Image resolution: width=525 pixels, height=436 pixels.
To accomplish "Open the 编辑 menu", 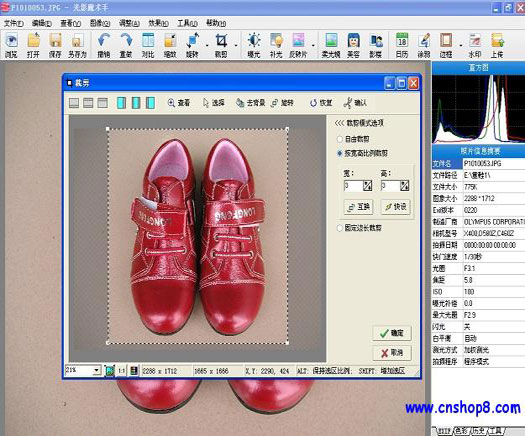I will point(42,23).
